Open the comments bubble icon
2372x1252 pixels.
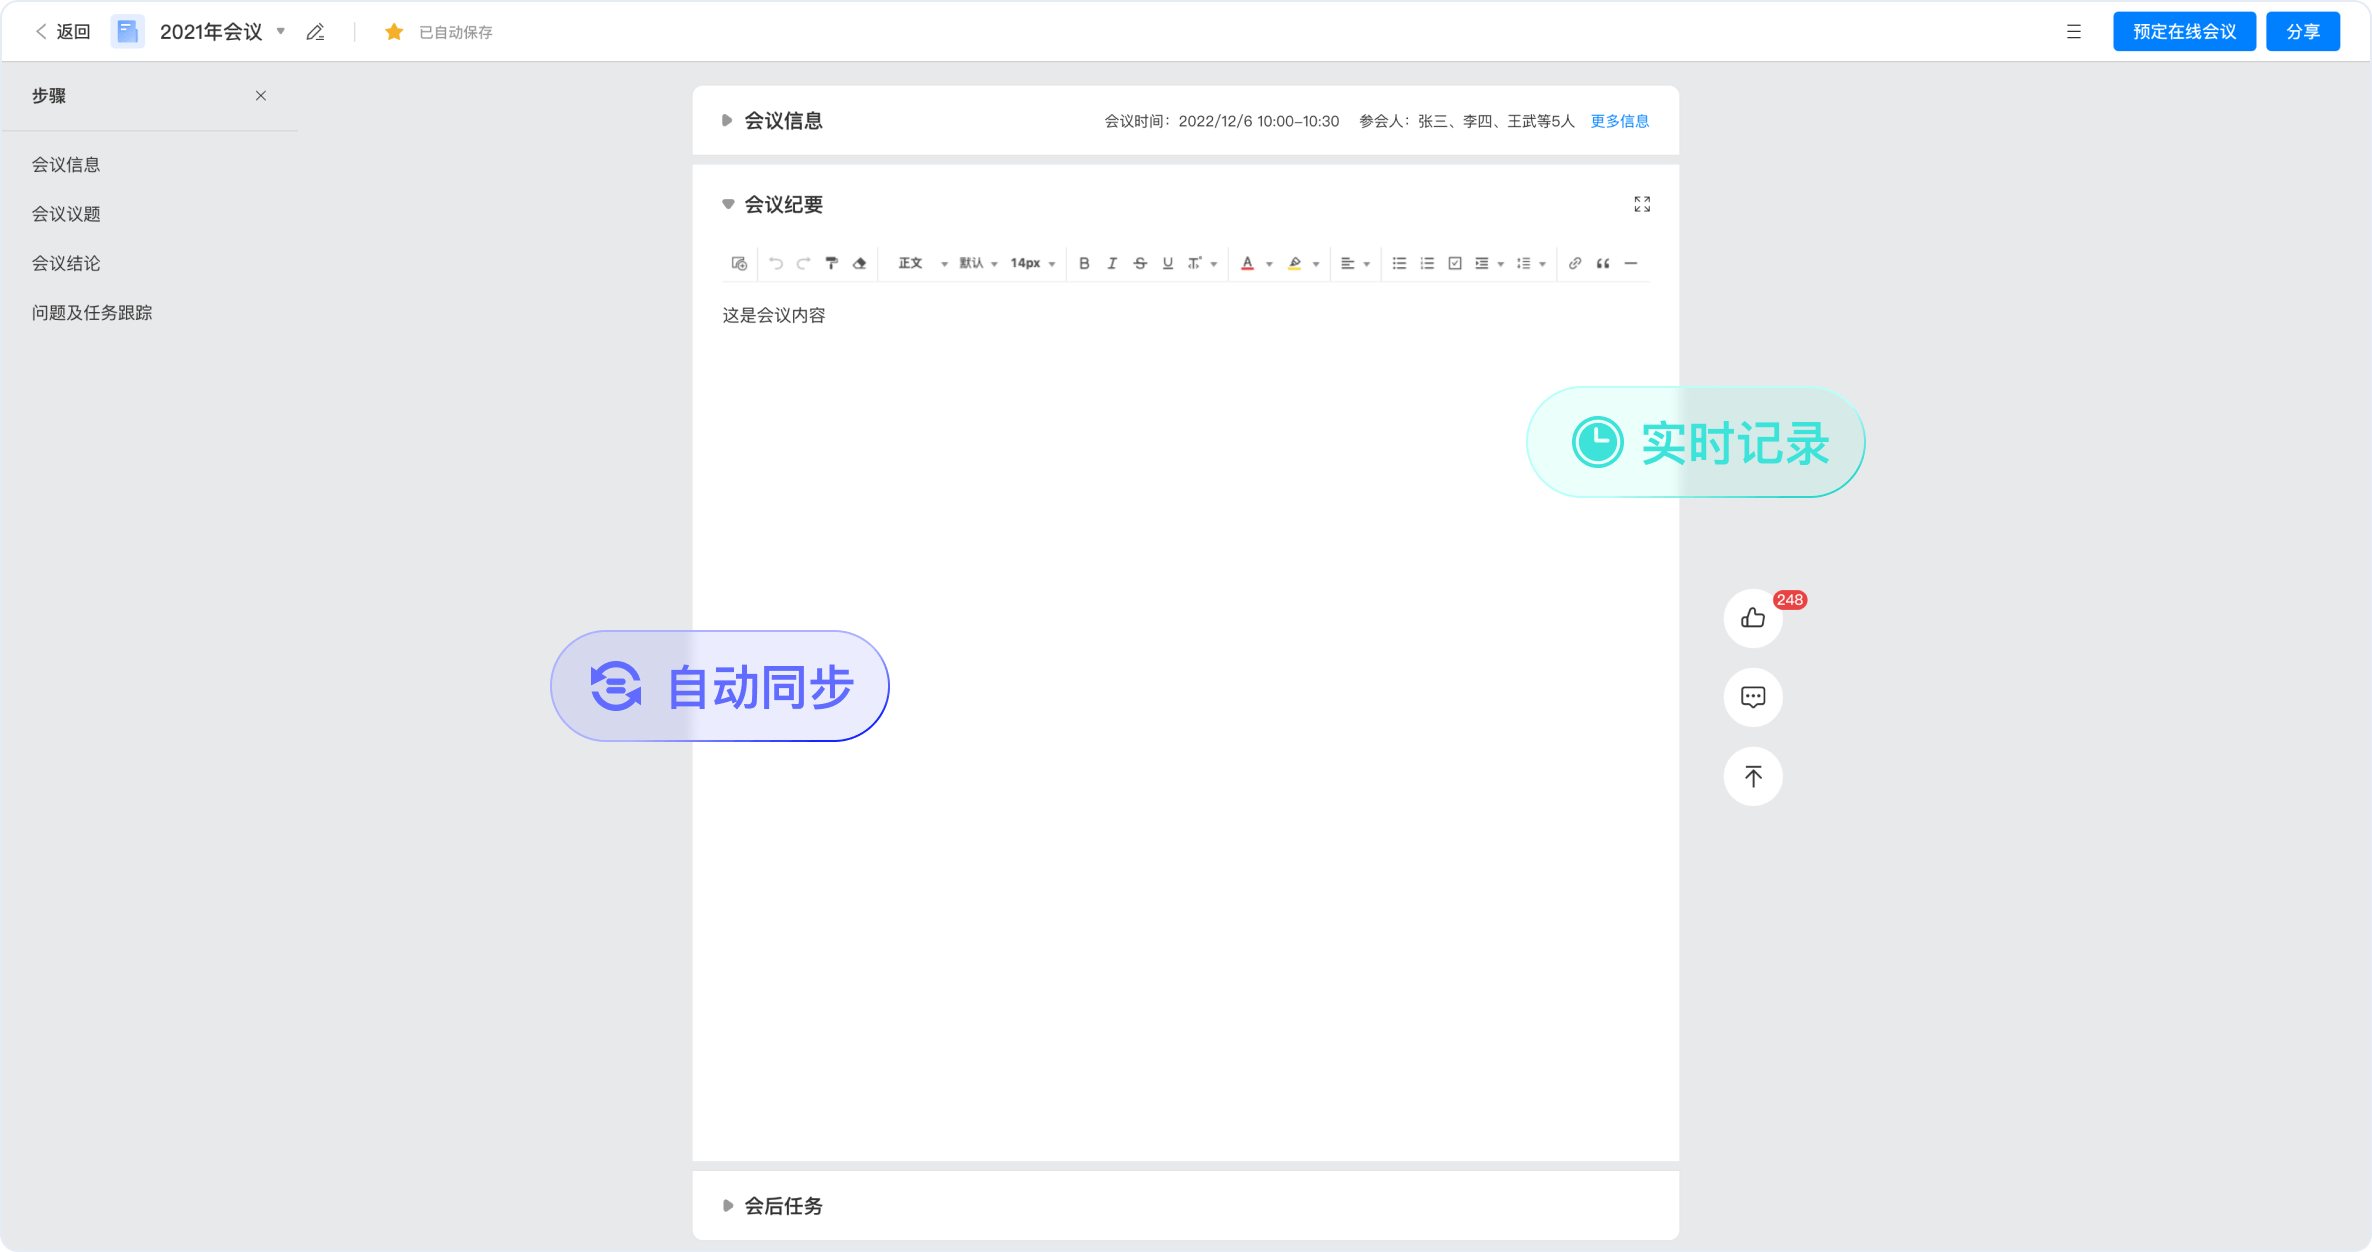1752,697
